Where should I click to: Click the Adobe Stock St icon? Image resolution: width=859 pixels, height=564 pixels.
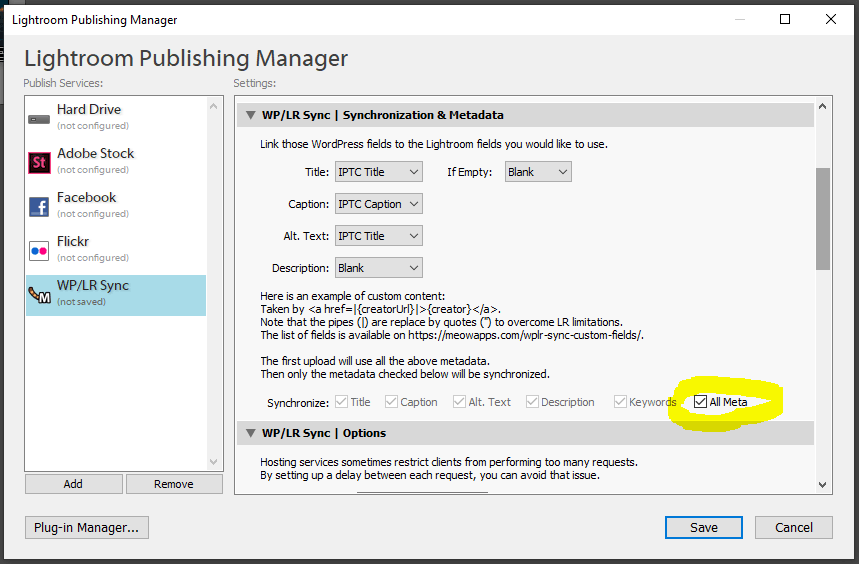[39, 163]
